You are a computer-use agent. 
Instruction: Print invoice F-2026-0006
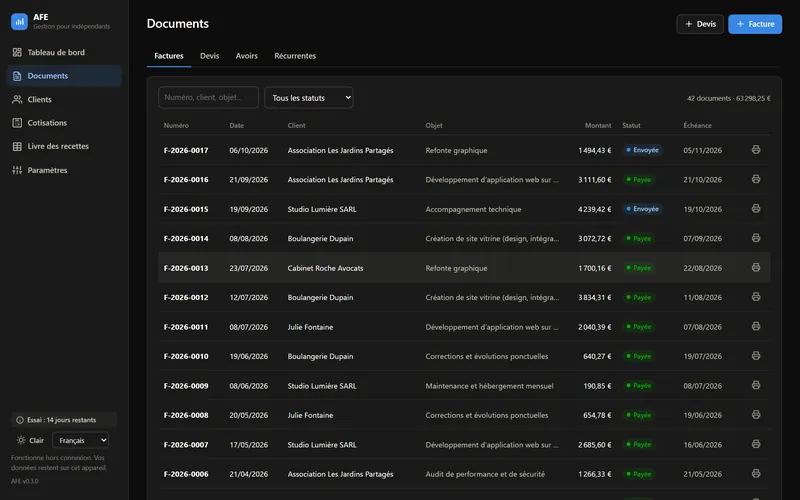point(756,473)
